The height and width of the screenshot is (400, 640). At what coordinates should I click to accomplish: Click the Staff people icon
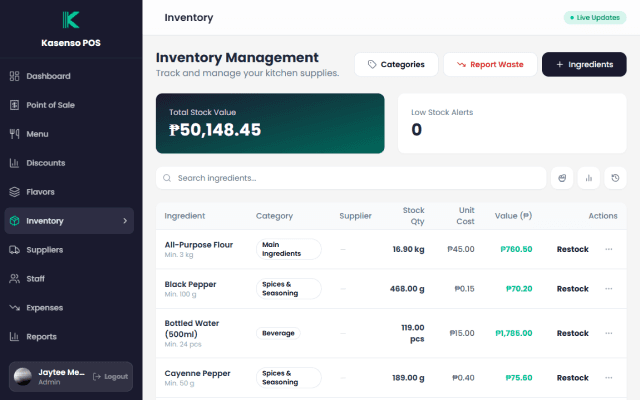[14, 279]
